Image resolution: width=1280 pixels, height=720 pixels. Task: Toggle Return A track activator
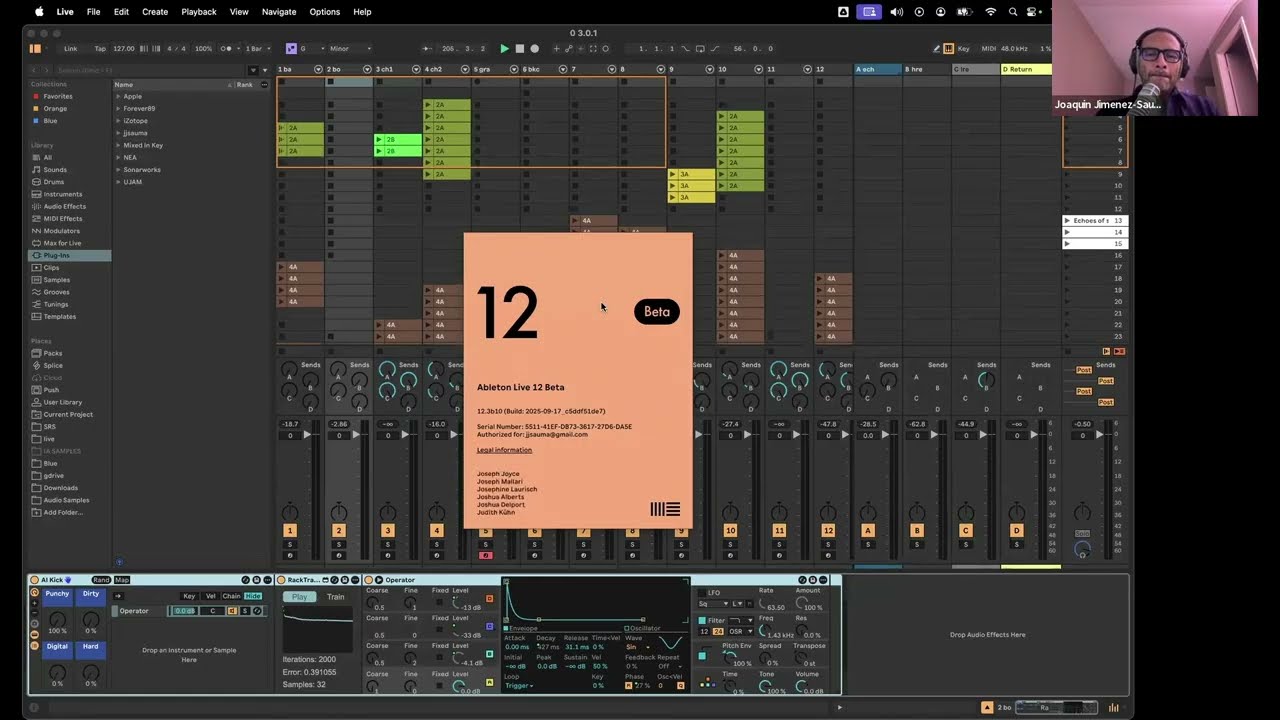pyautogui.click(x=867, y=530)
